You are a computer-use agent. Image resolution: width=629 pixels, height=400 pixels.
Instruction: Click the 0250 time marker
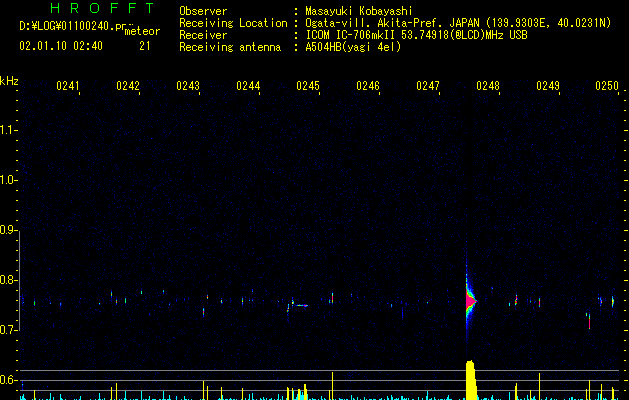click(607, 86)
